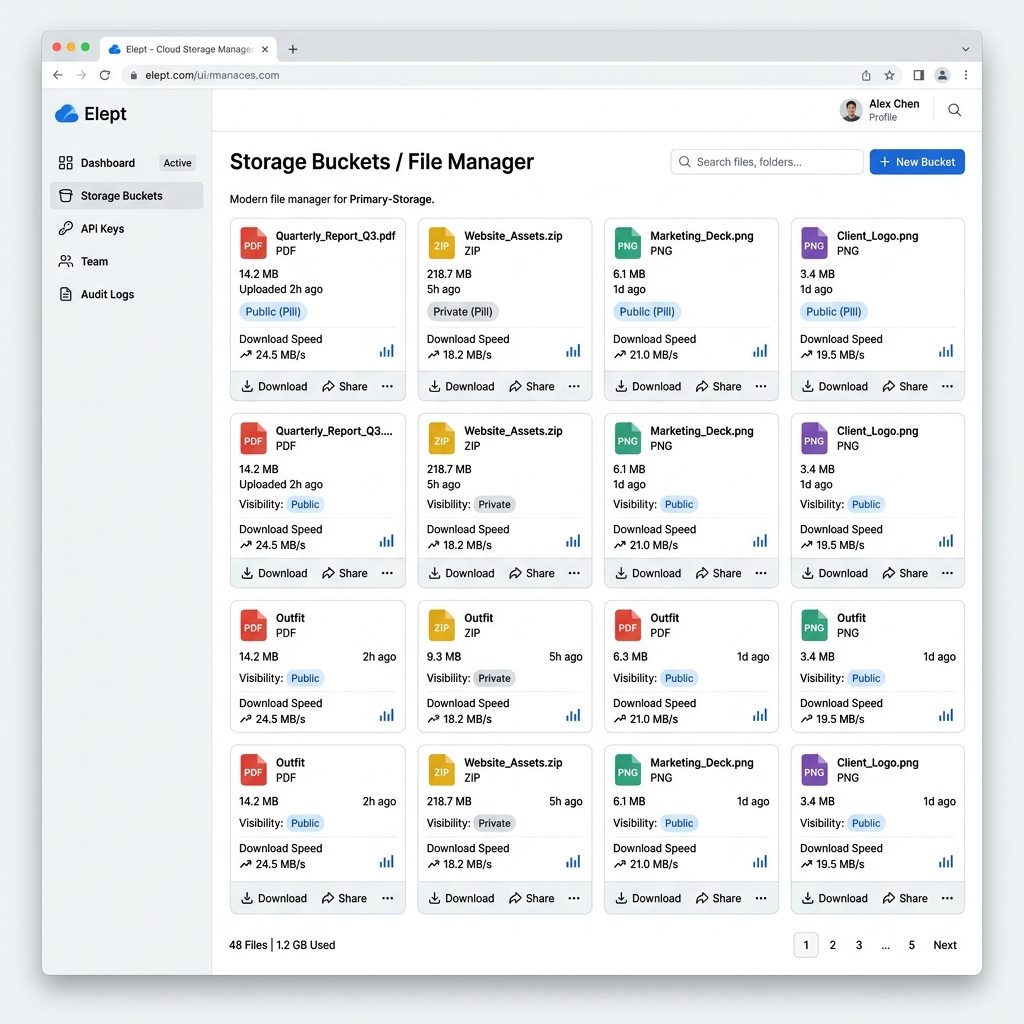Go to page 2
The height and width of the screenshot is (1024, 1024).
pos(833,945)
